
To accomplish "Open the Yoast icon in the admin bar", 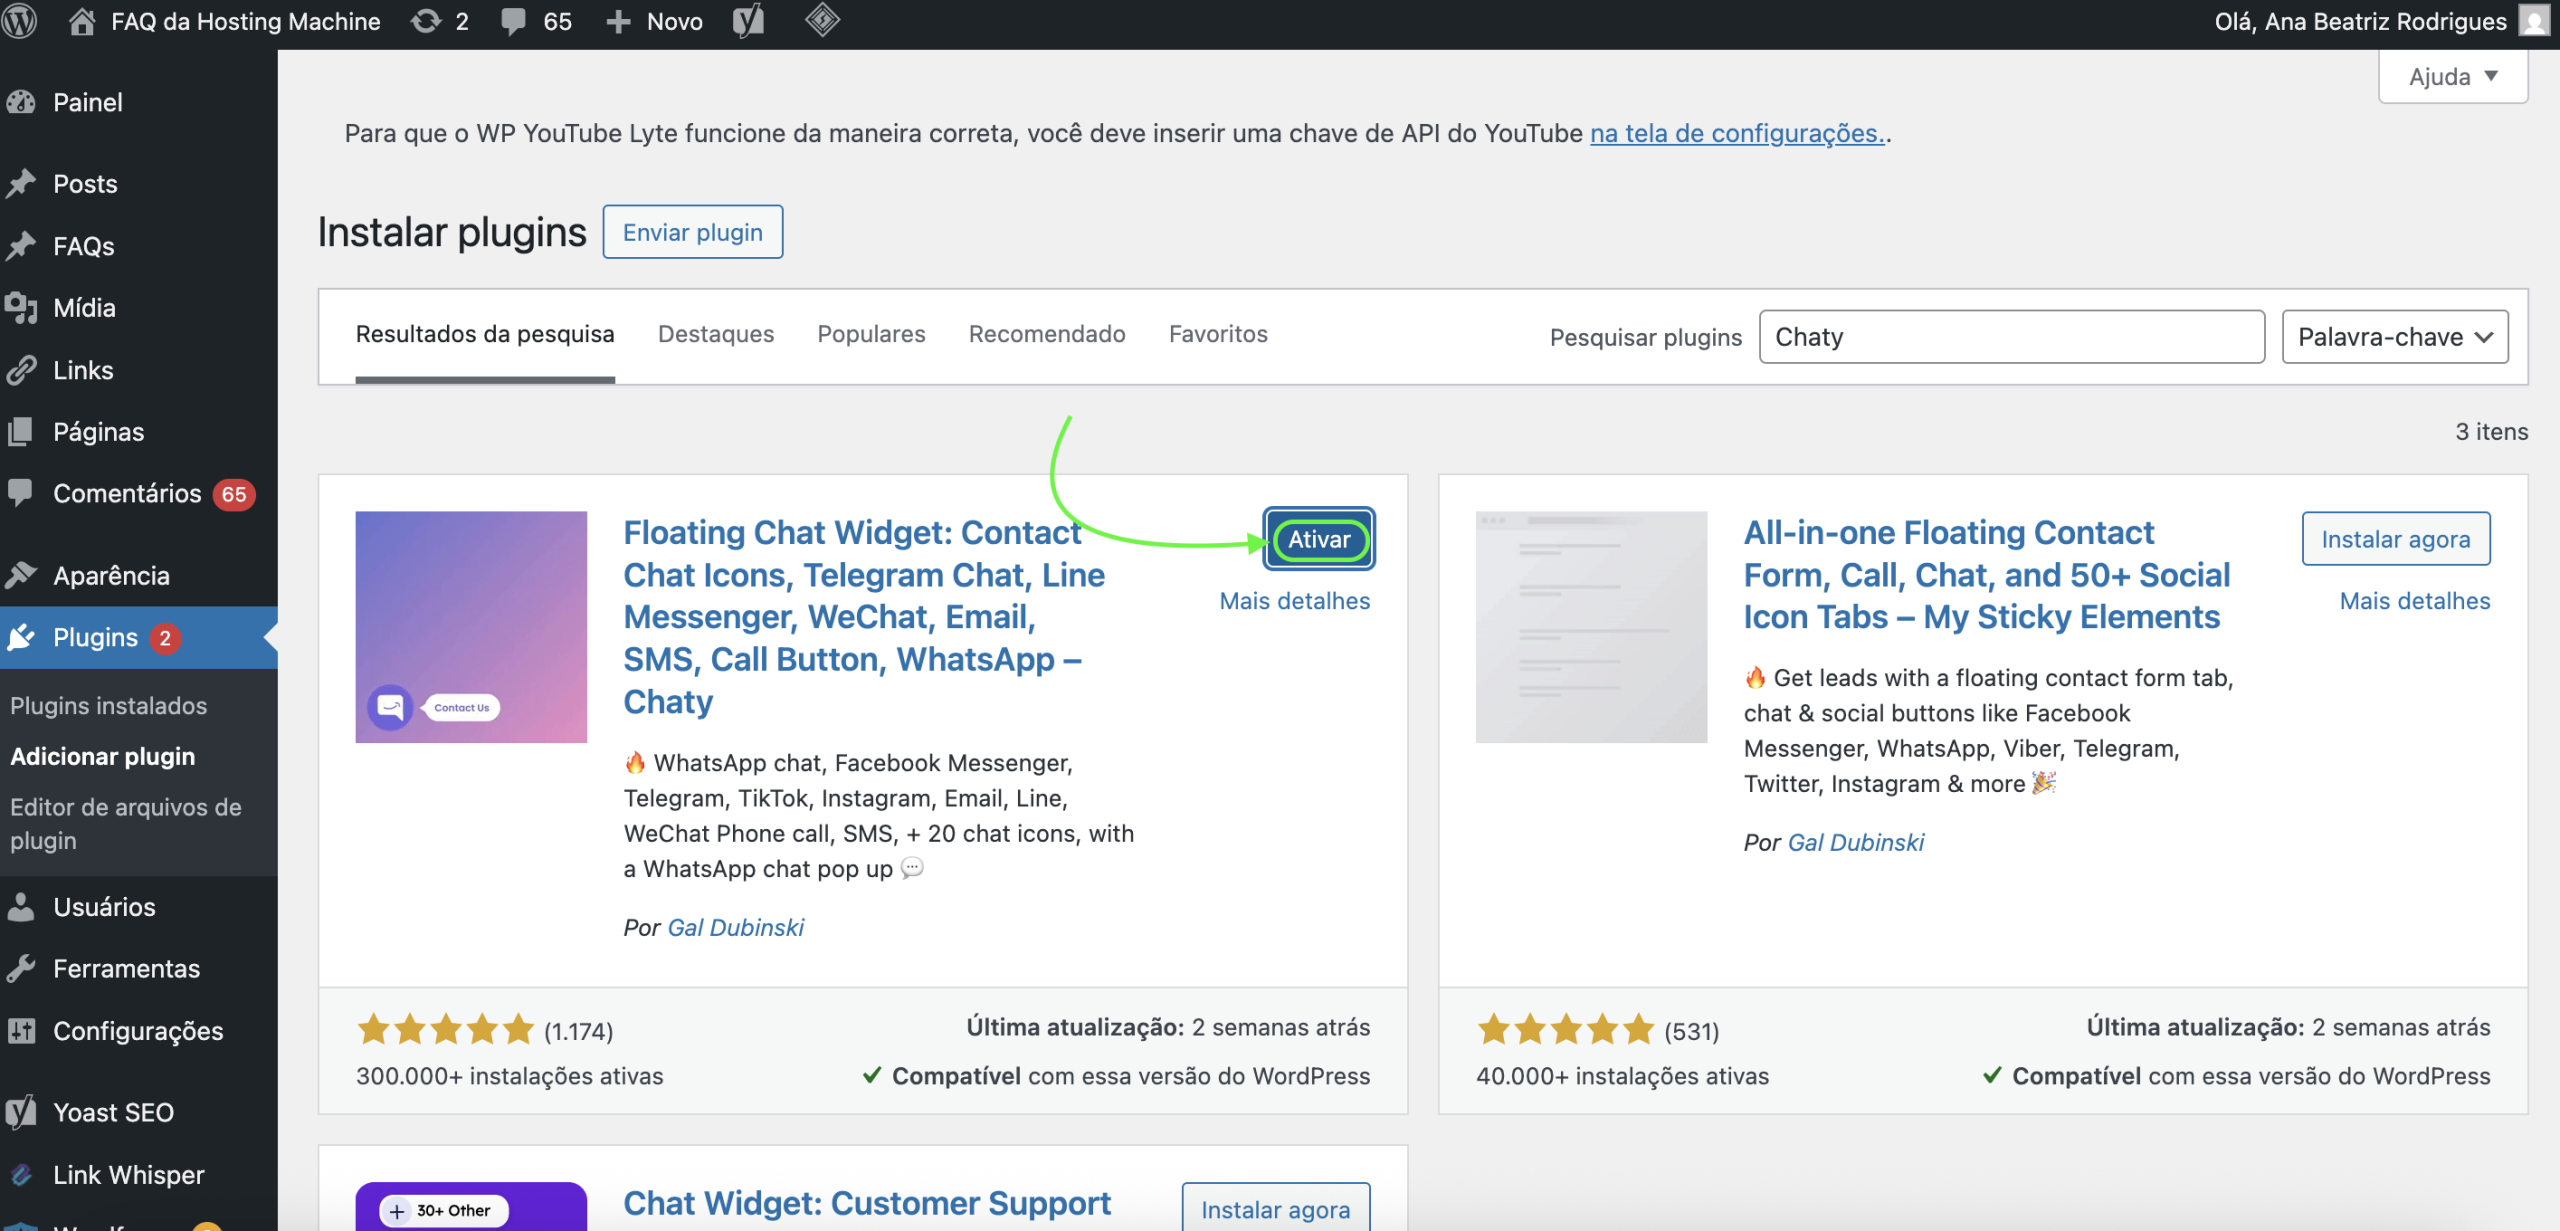I will [748, 21].
